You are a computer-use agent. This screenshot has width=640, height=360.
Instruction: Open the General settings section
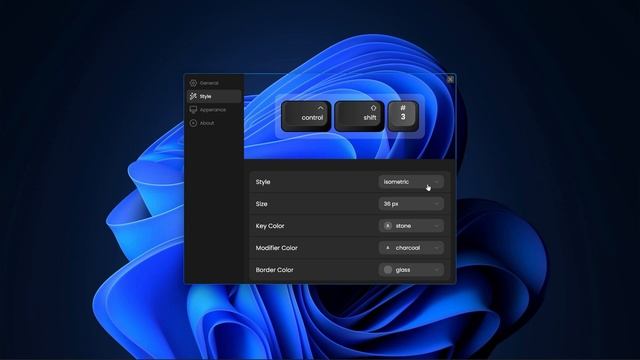tap(214, 83)
